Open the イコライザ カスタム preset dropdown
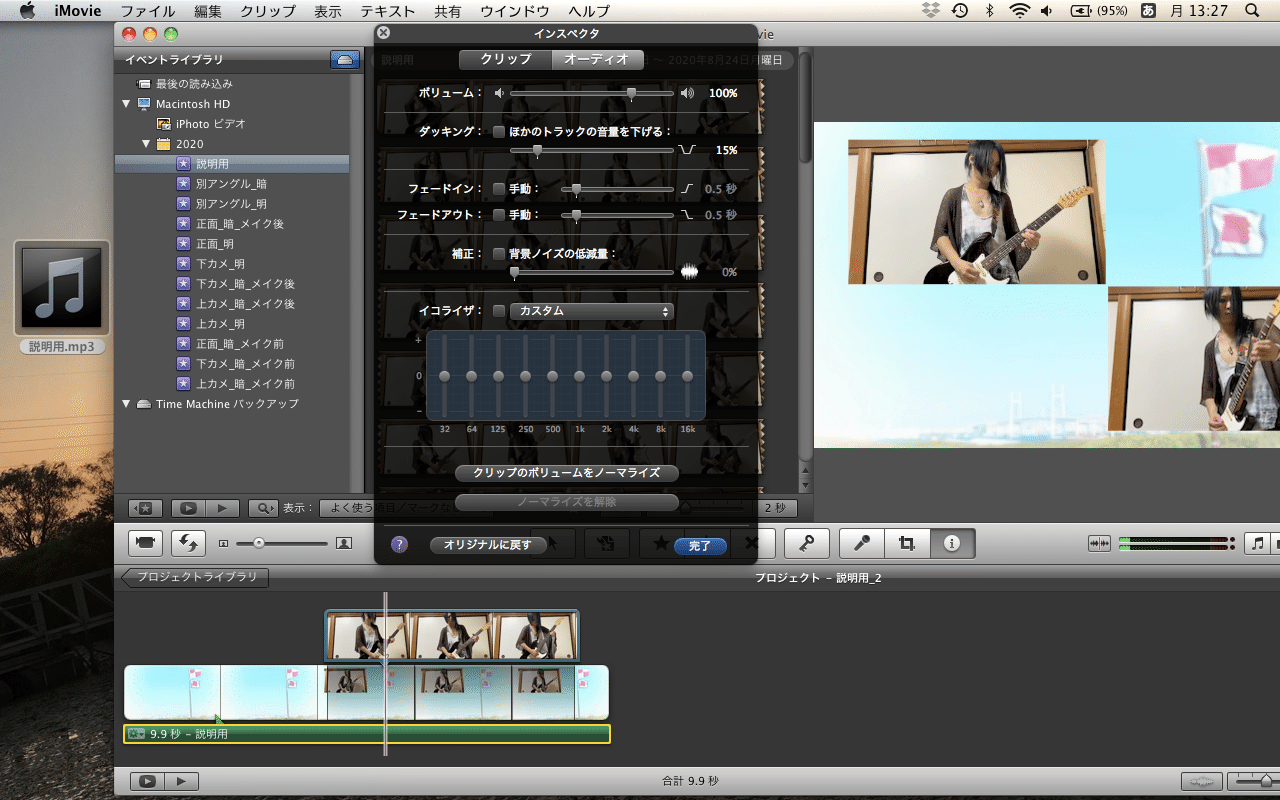 tap(592, 311)
